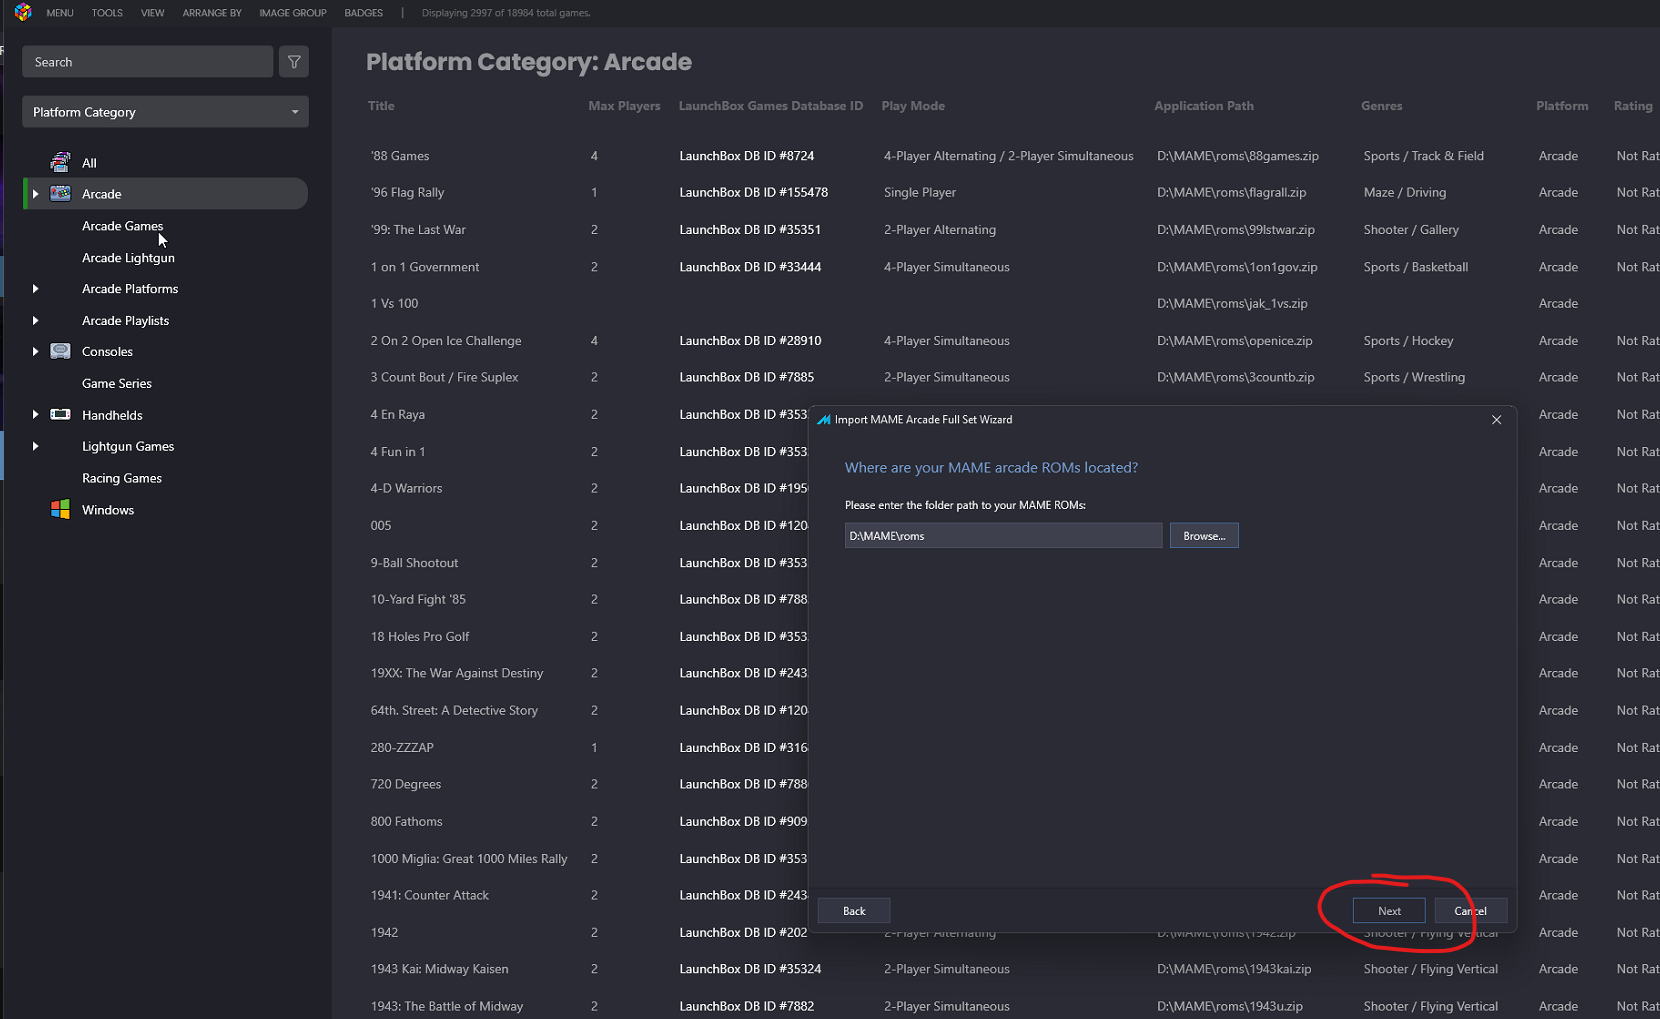The width and height of the screenshot is (1660, 1019).
Task: Expand the Lightgun Games node
Action: (36, 447)
